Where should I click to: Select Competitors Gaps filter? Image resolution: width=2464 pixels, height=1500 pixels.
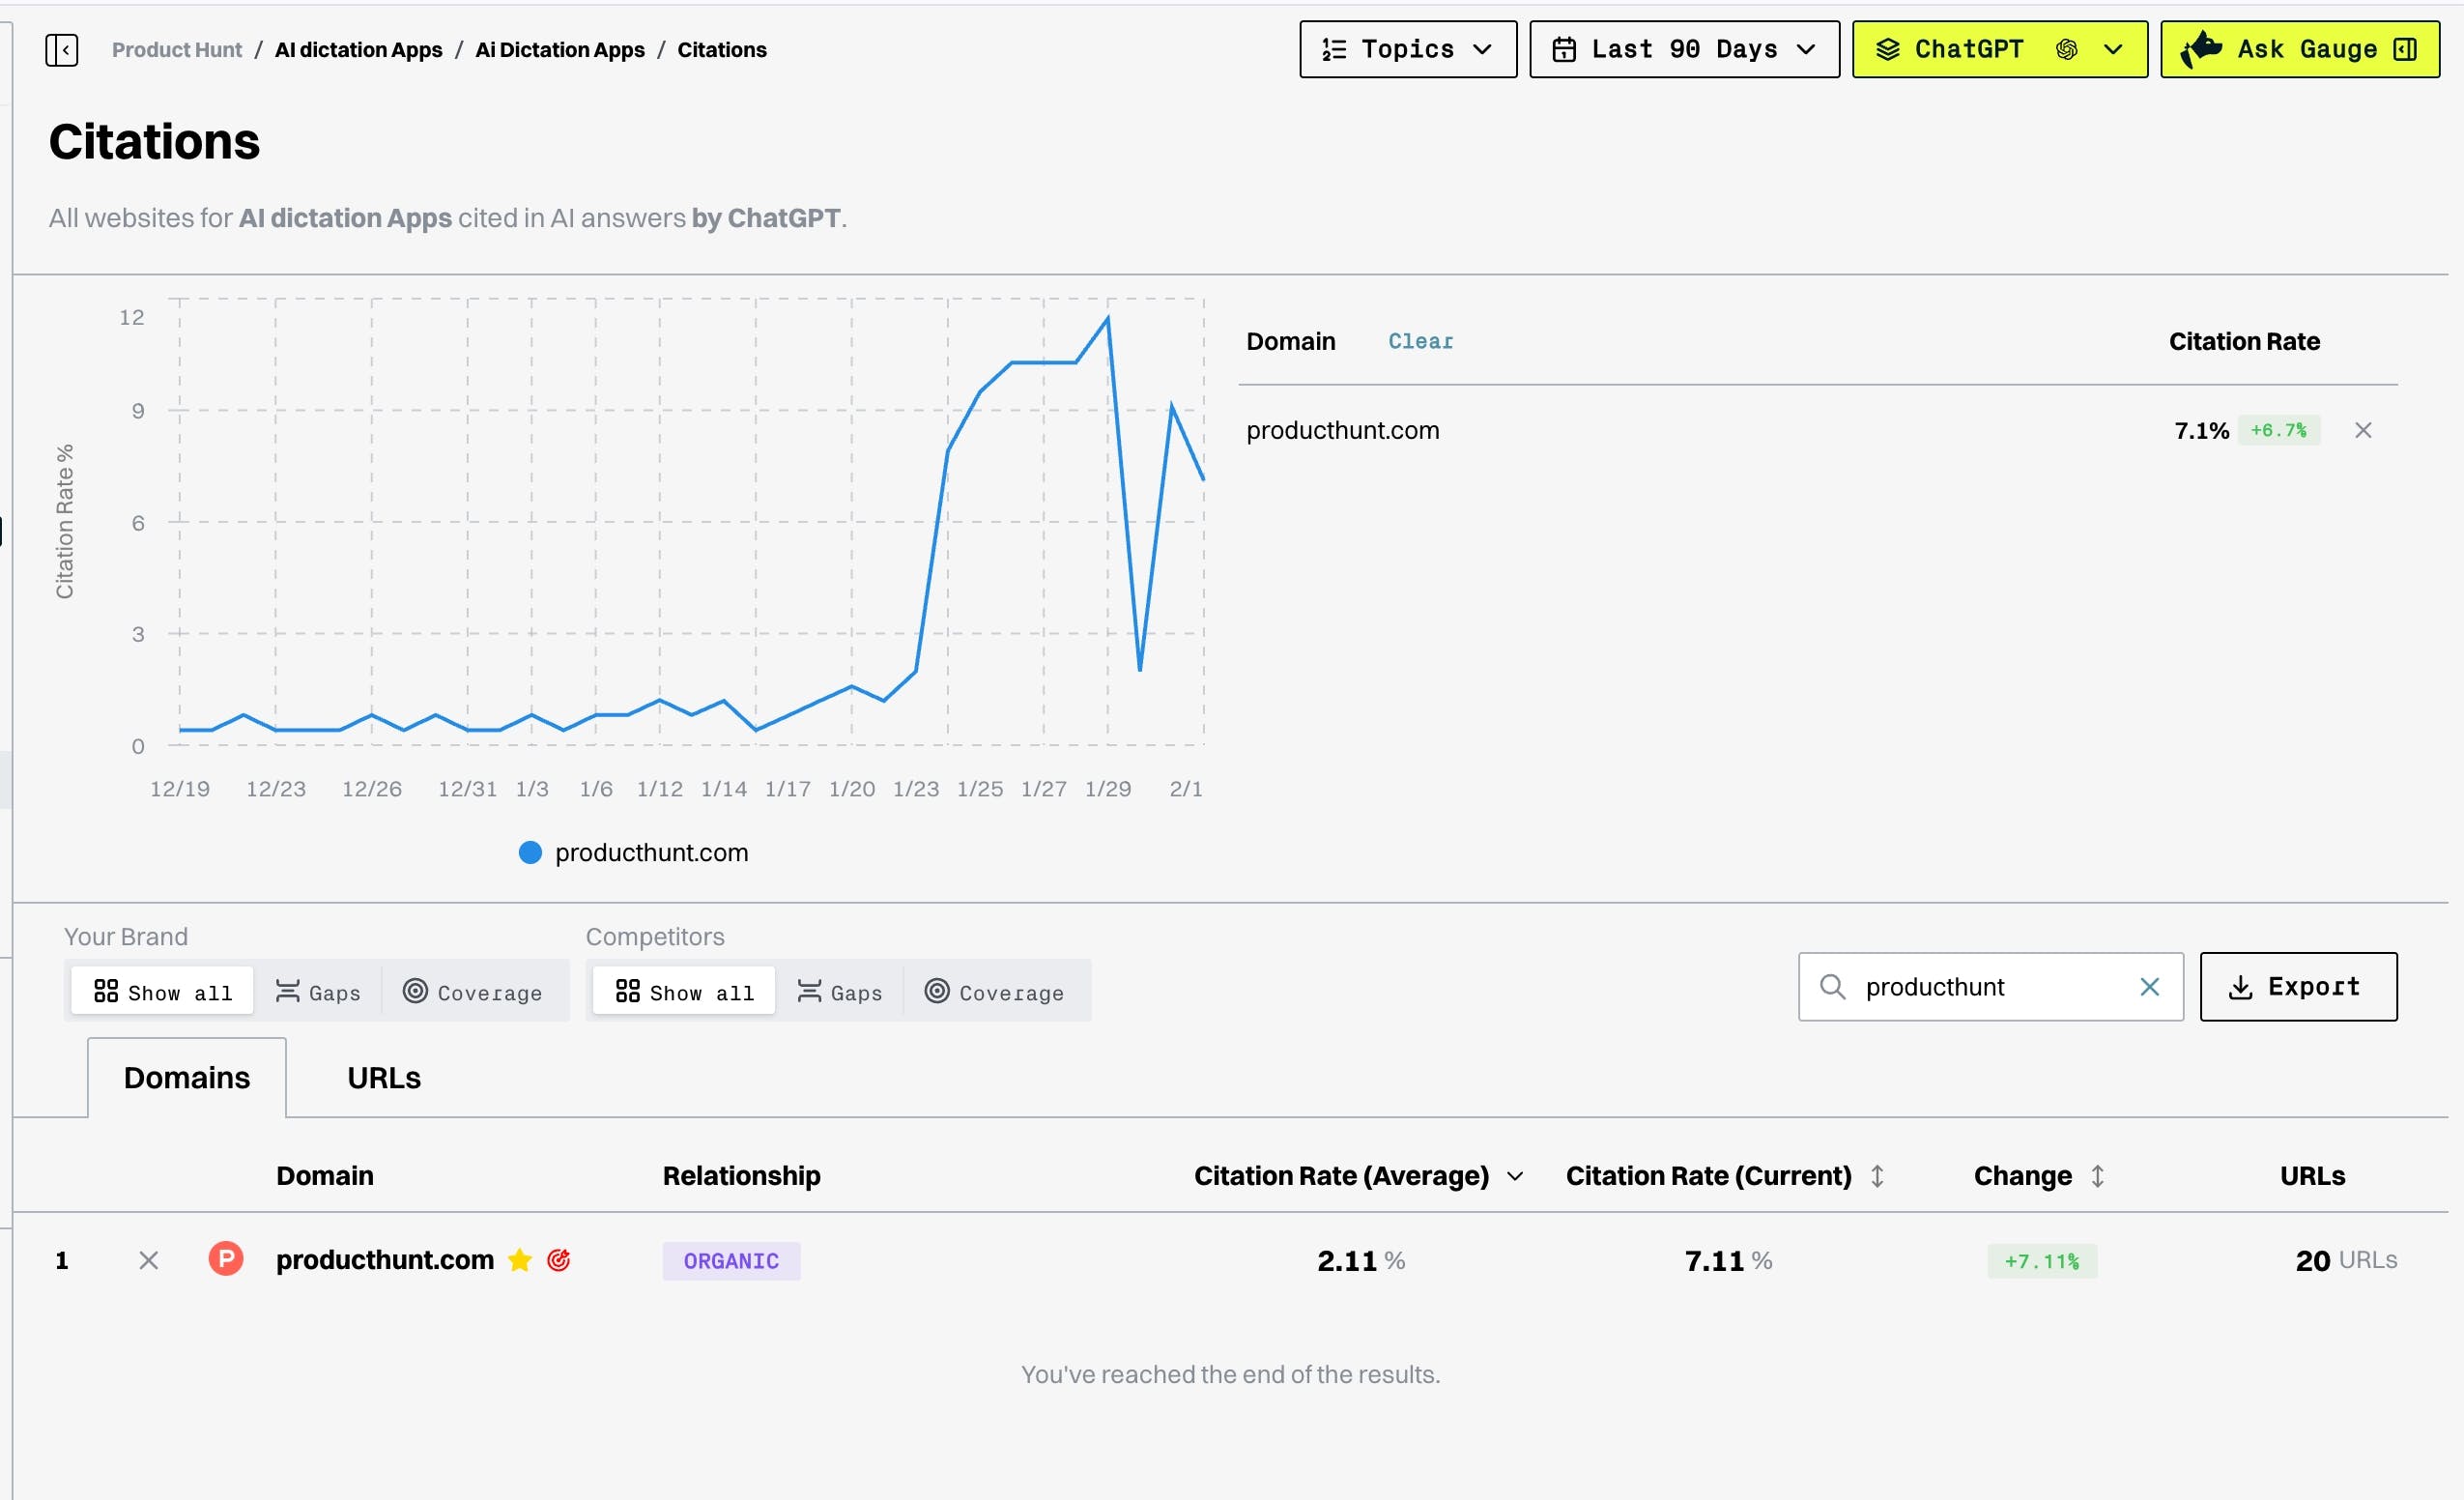click(840, 992)
